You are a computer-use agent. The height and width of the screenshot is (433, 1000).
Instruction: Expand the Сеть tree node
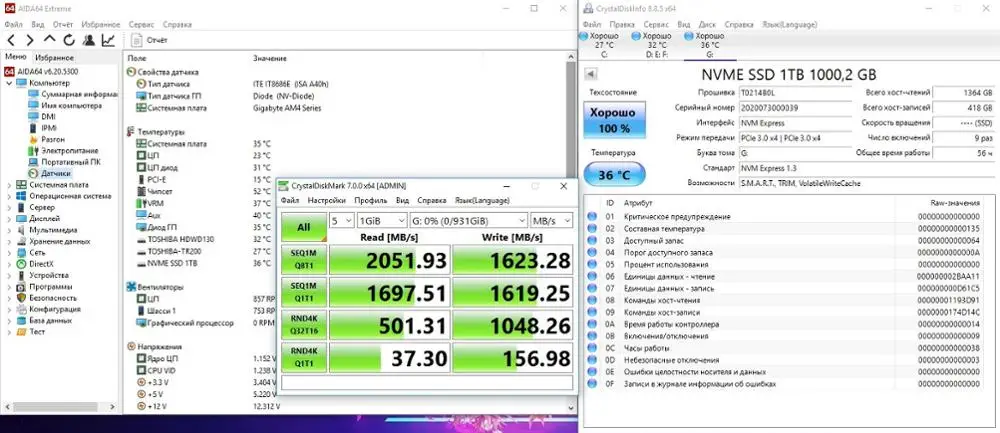click(9, 253)
